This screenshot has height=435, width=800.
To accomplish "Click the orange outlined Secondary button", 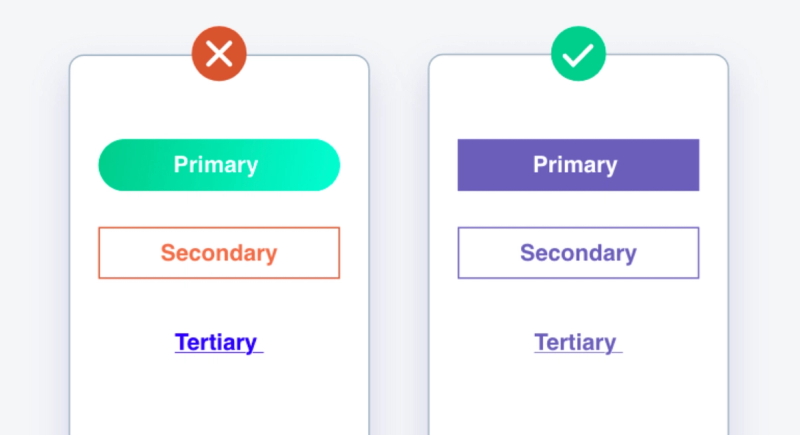I will click(x=219, y=253).
